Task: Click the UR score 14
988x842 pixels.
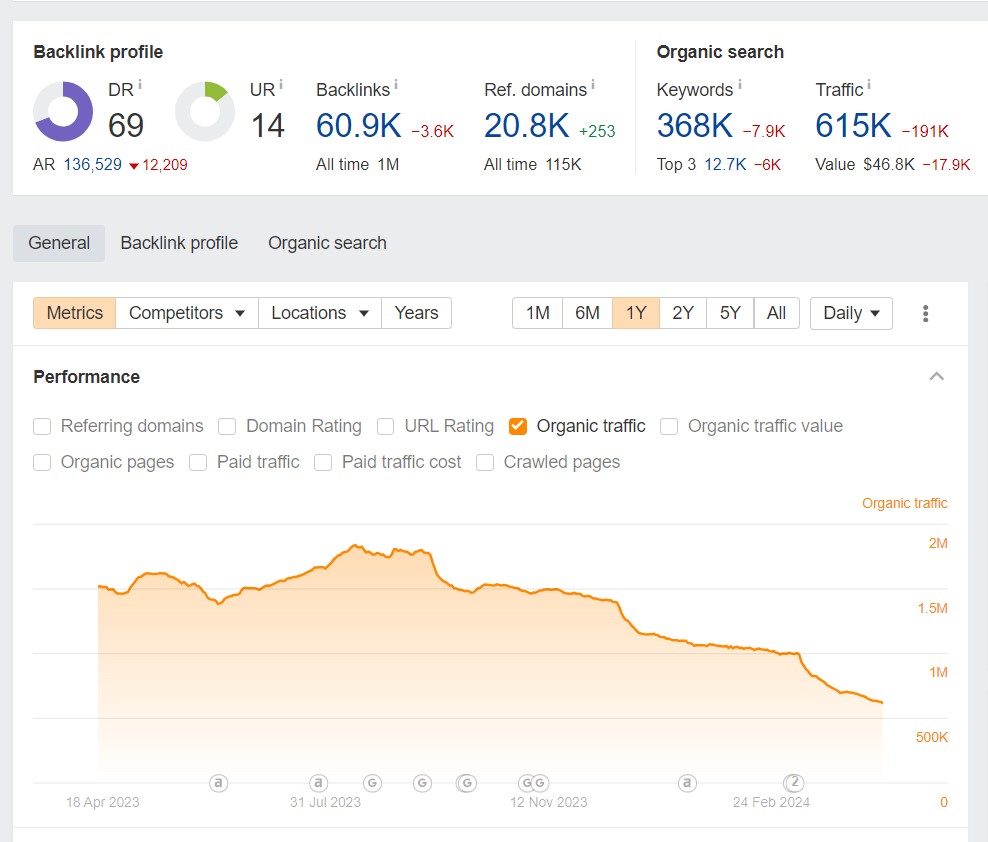Action: (x=268, y=125)
